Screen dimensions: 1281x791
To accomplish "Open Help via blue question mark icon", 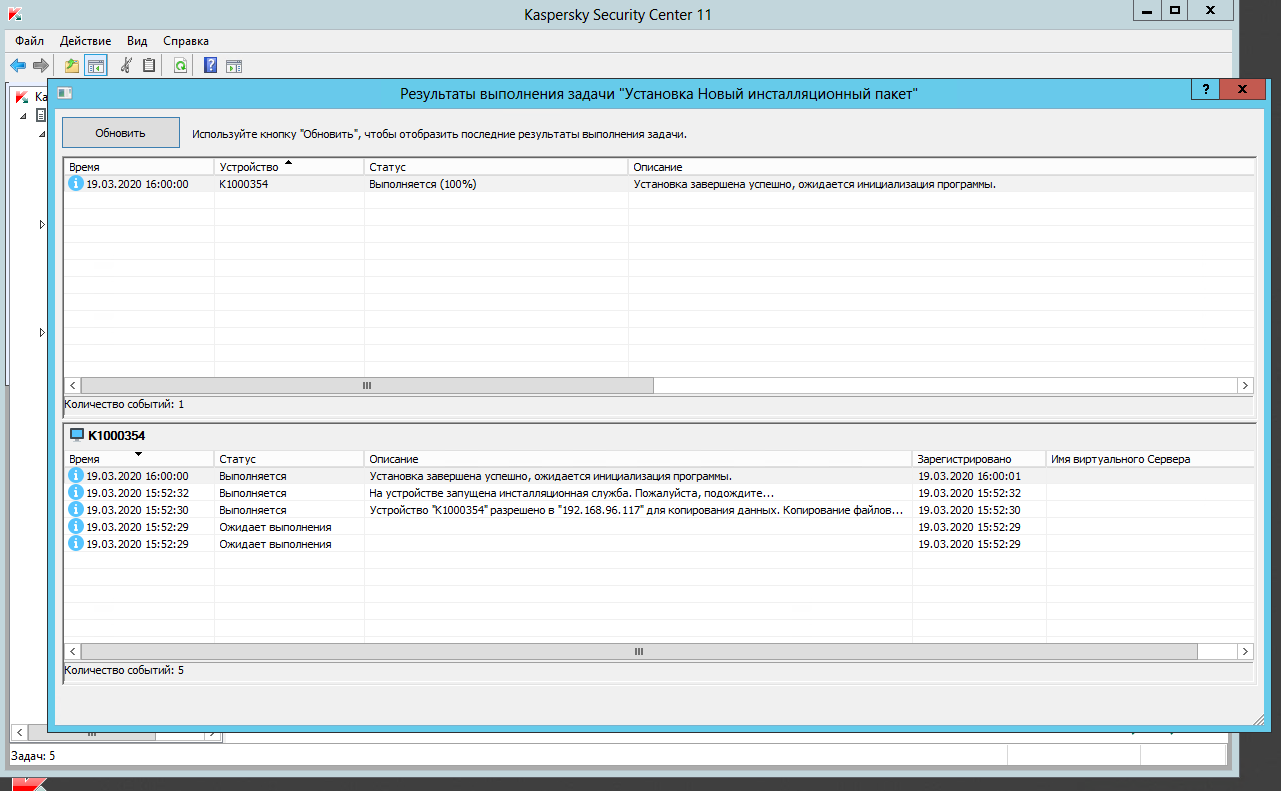I will coord(210,66).
